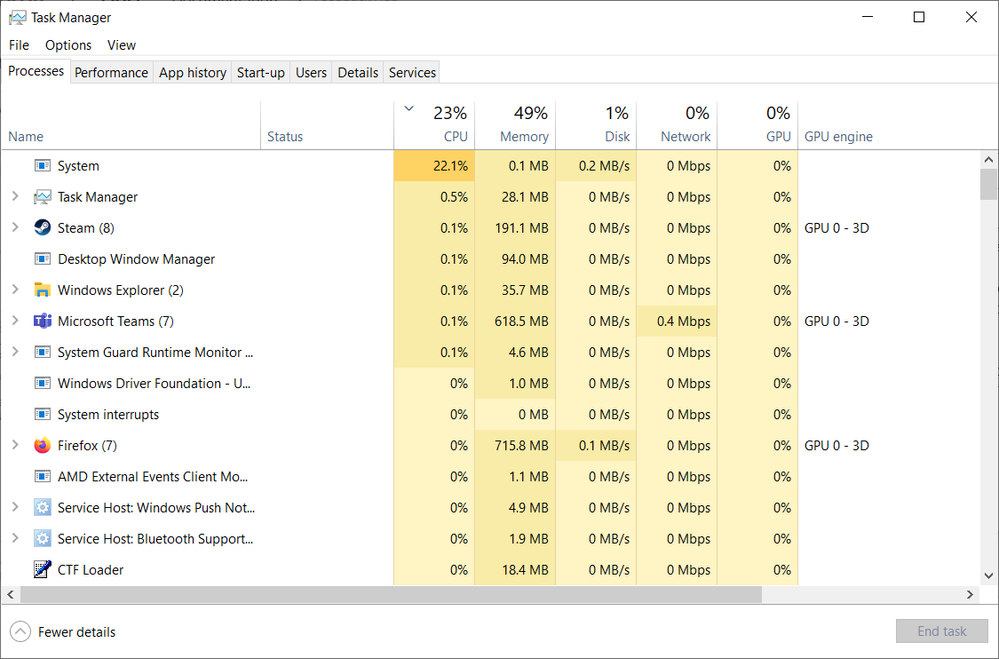Click the Windows Driver Foundation icon
999x659 pixels.
(x=42, y=383)
